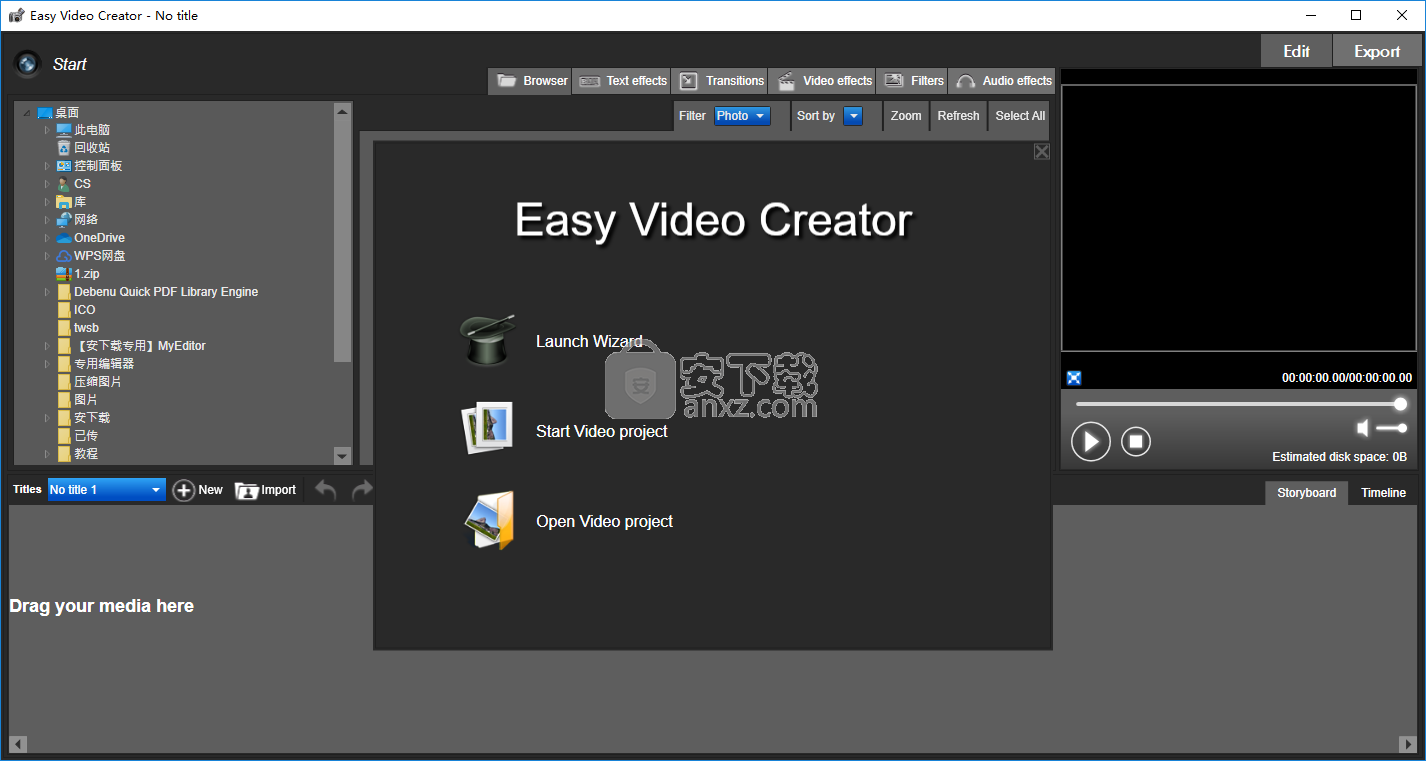The height and width of the screenshot is (761, 1426).
Task: Close the Easy Video Creator welcome panel
Action: point(1041,152)
